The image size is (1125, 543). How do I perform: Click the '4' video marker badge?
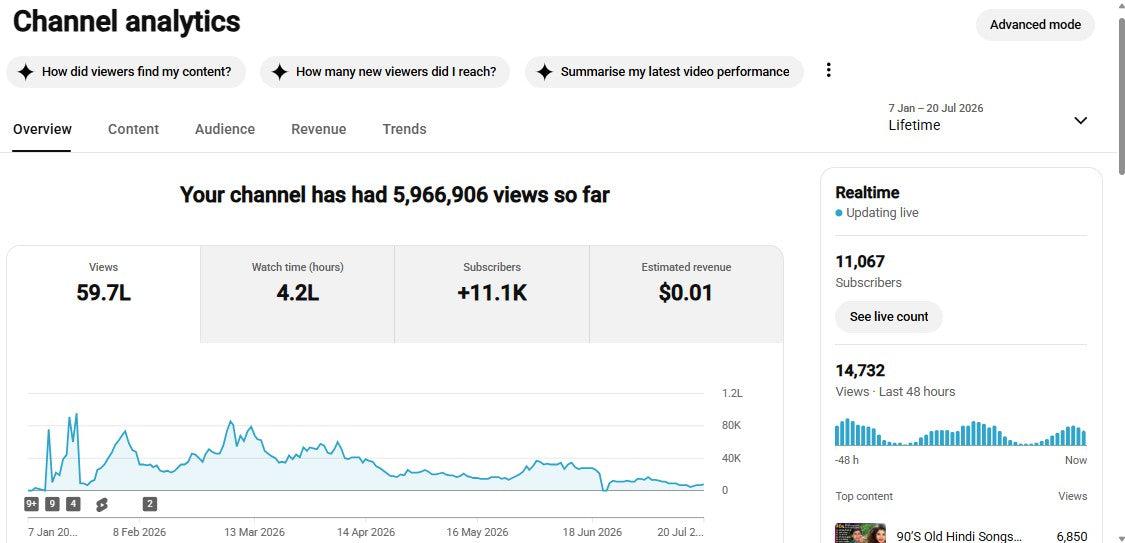[73, 504]
